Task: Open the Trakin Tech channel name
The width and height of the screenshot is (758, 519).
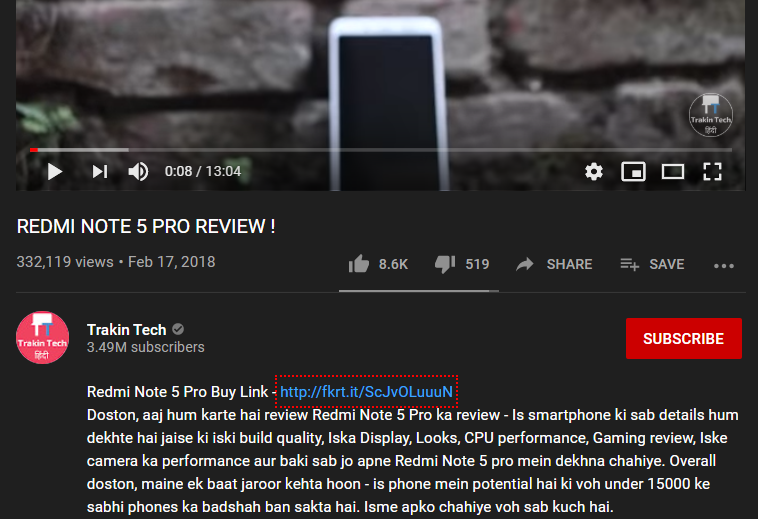Action: 127,330
